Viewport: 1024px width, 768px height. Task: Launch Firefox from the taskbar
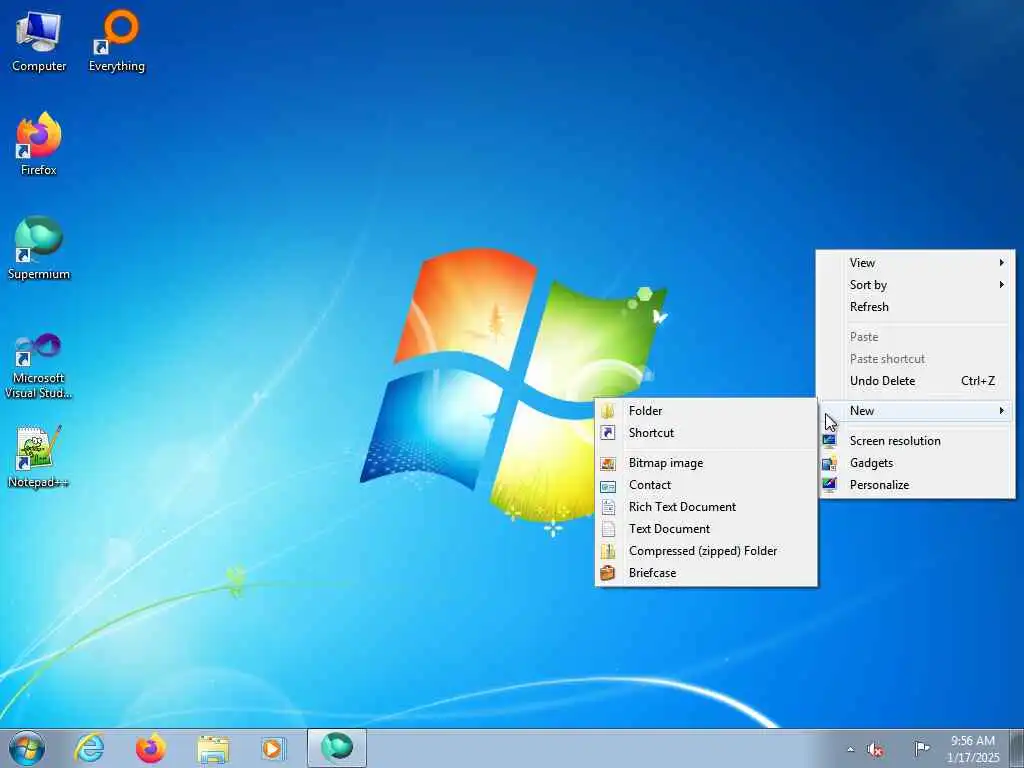click(x=151, y=748)
